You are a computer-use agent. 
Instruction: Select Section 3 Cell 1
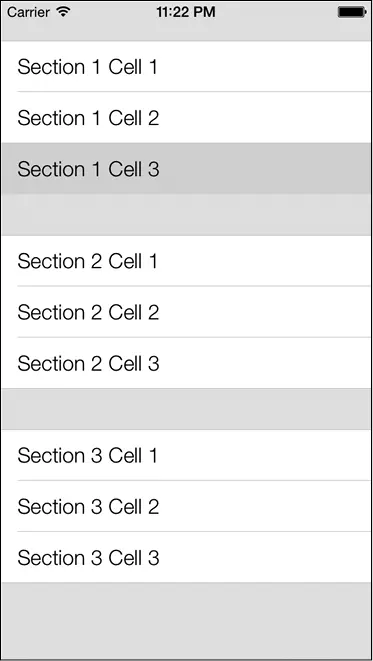186,455
